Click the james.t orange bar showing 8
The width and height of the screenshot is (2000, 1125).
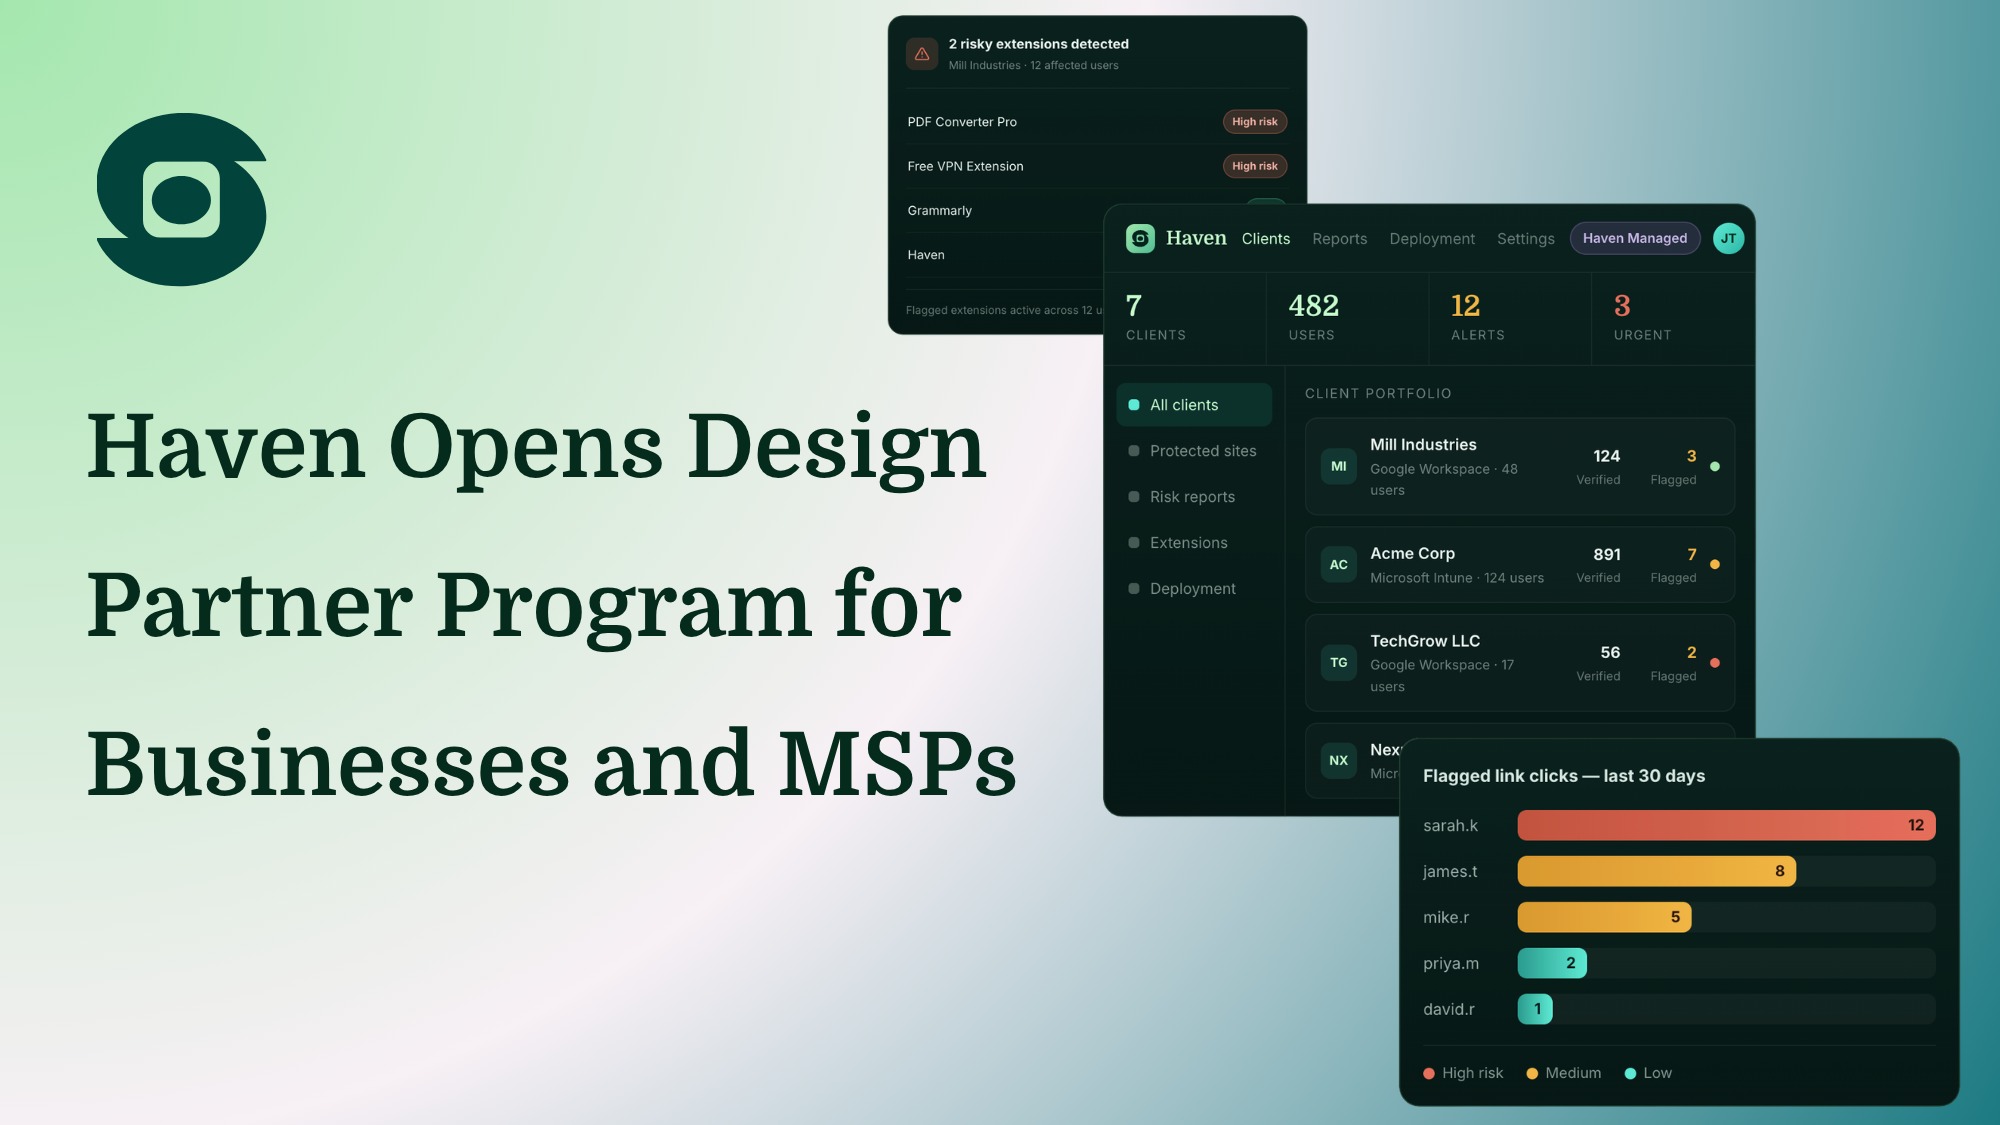1656,871
